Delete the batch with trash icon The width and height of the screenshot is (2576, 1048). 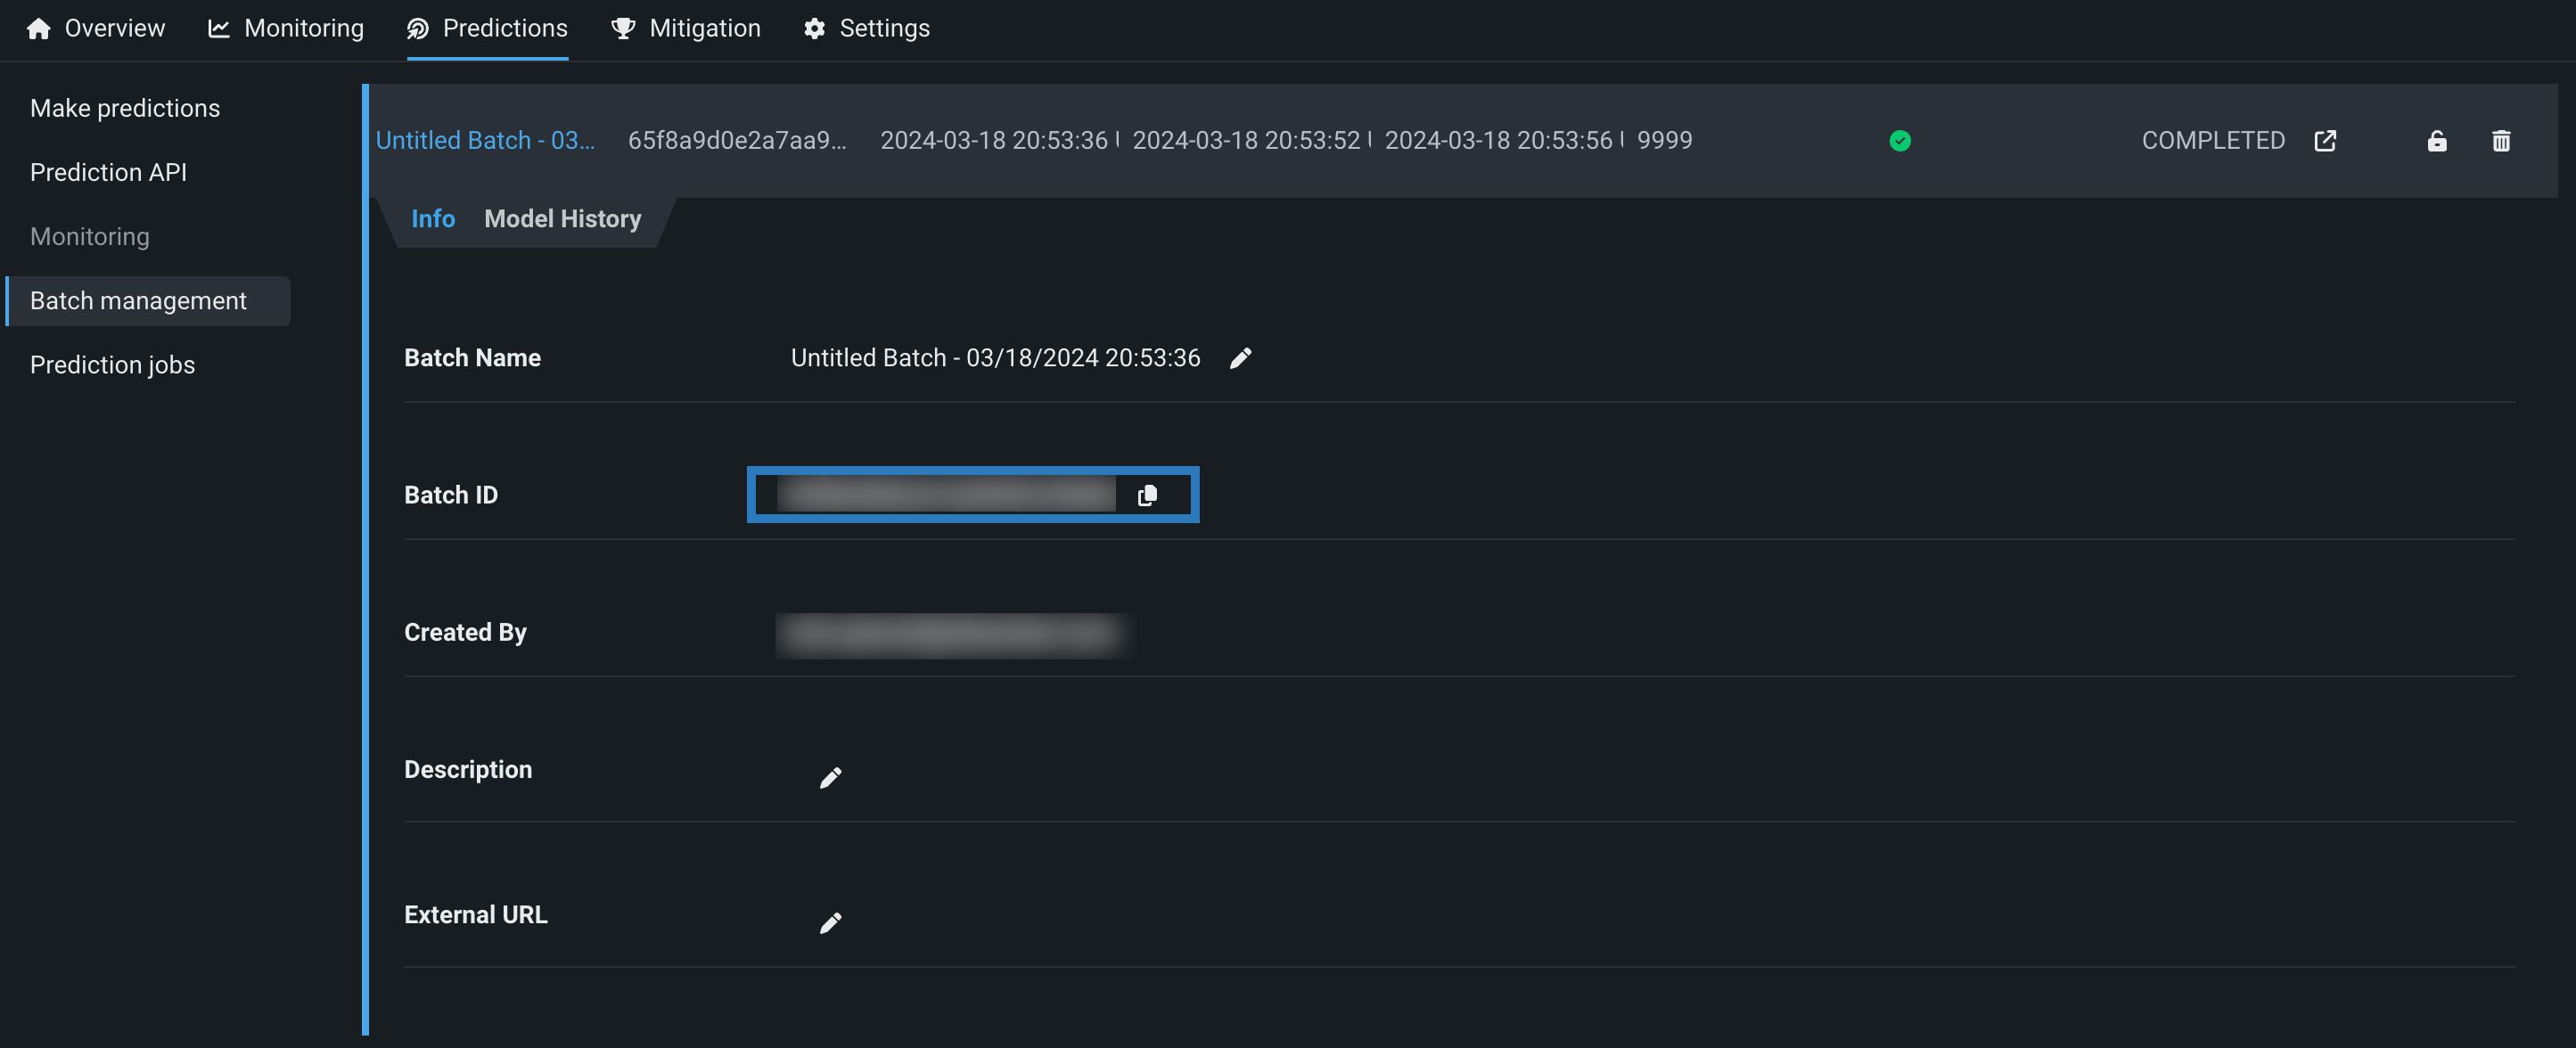pos(2500,141)
